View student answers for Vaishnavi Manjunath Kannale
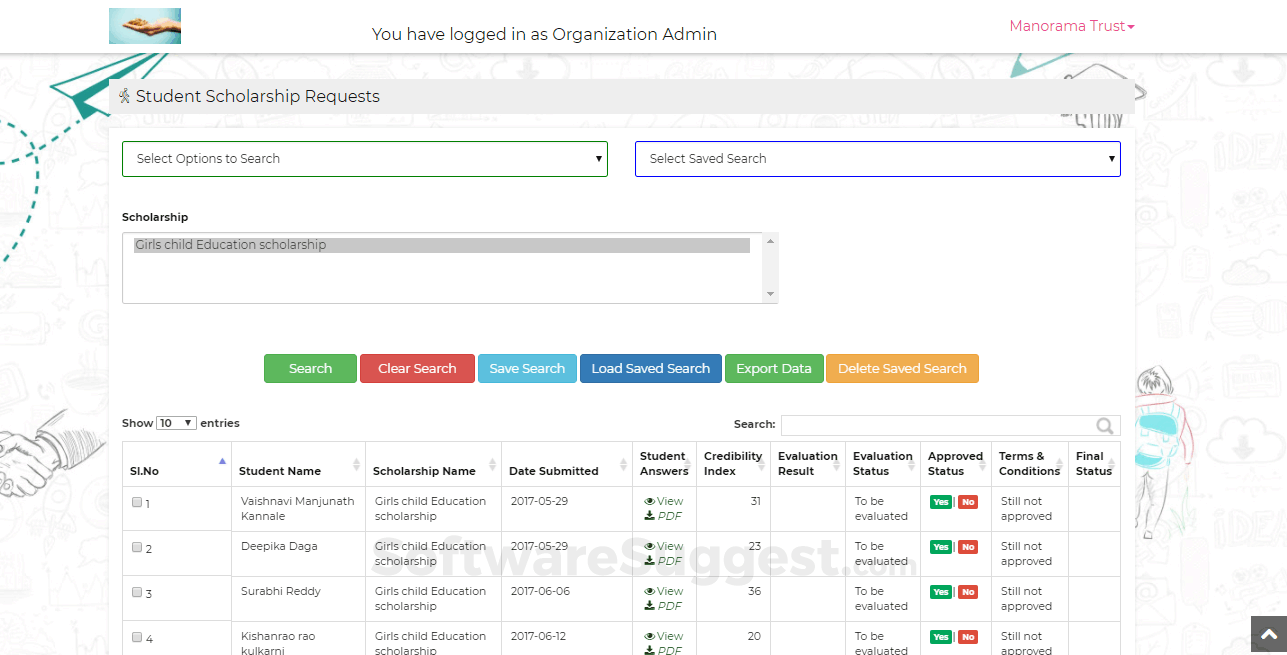1287x655 pixels. tap(664, 501)
